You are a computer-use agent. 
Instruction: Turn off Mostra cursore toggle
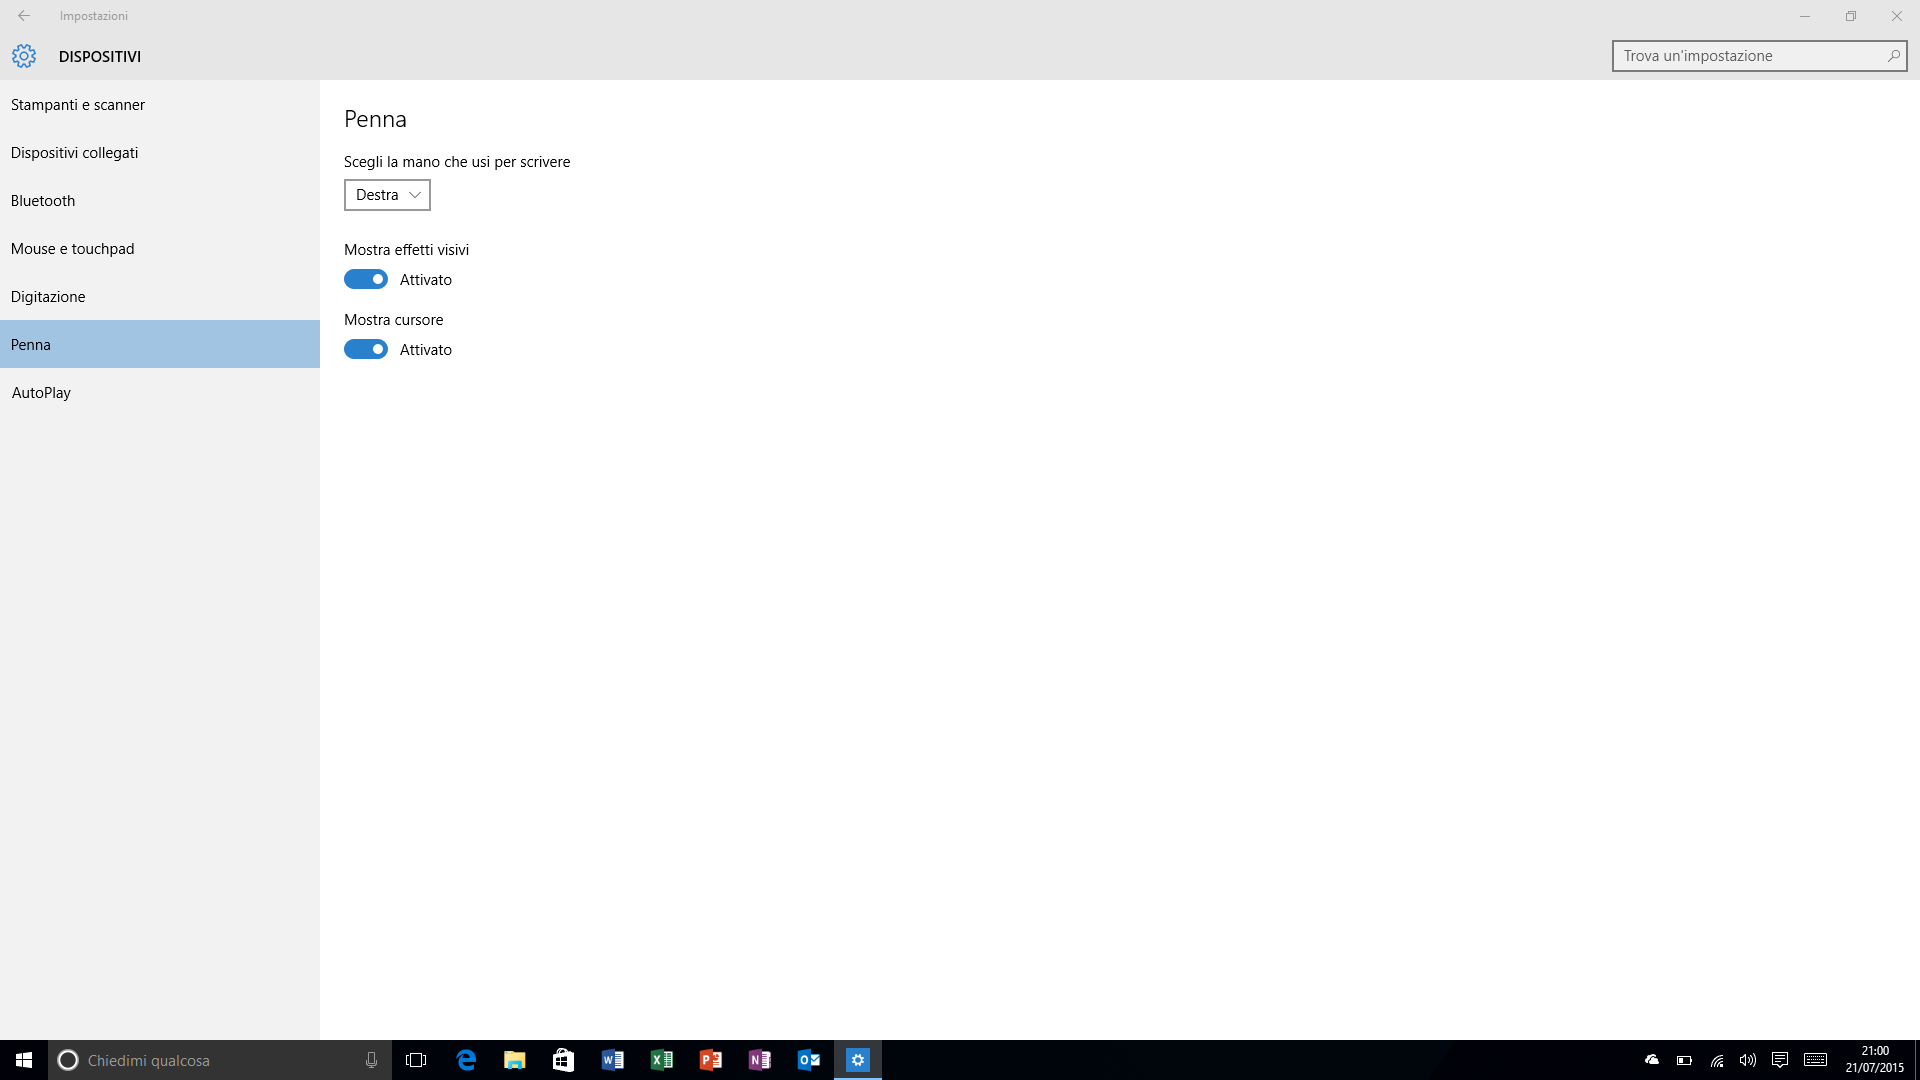pos(366,349)
